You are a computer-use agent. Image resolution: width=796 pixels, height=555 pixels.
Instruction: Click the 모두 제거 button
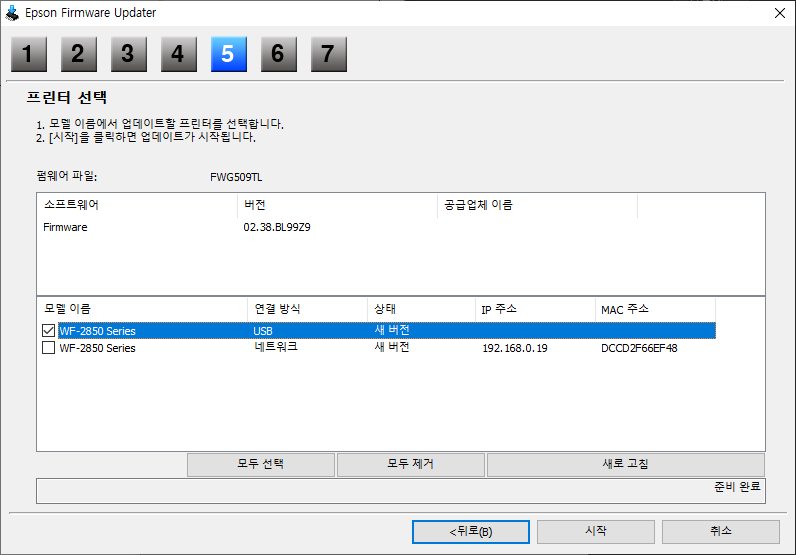(x=411, y=465)
